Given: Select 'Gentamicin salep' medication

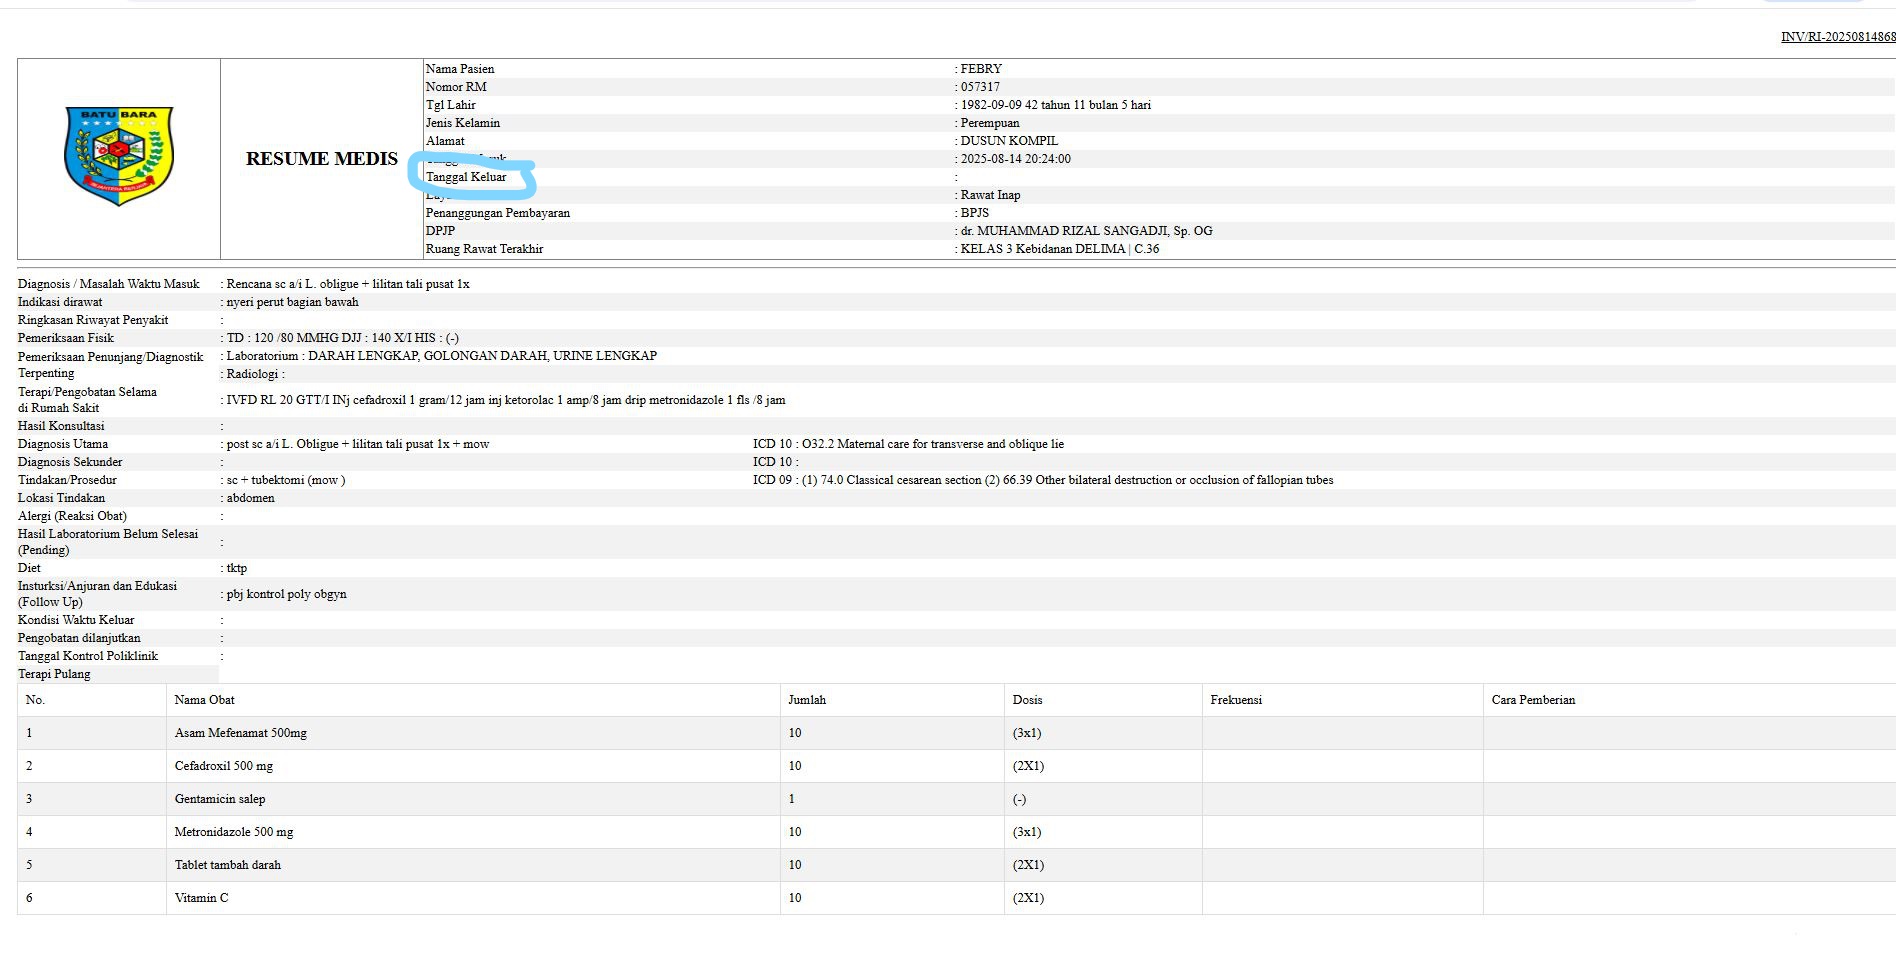Looking at the screenshot, I should tap(220, 799).
